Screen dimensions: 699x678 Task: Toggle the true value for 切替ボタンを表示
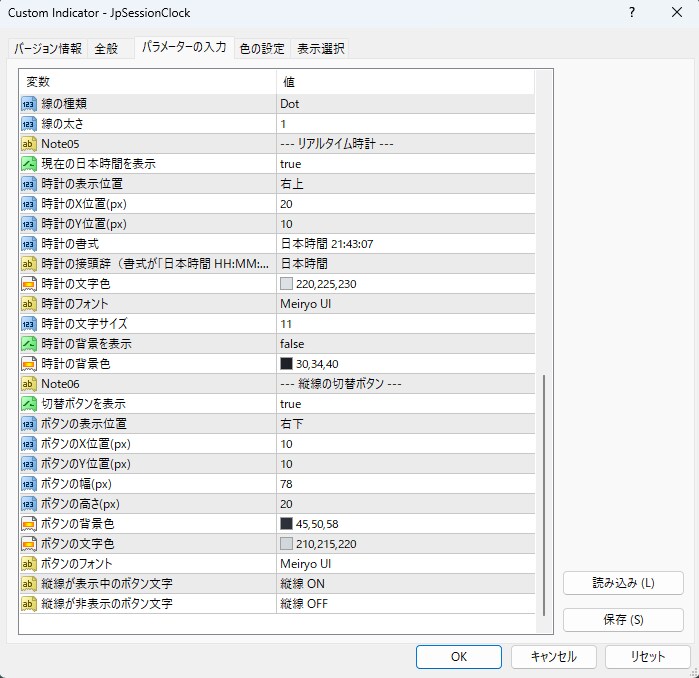click(405, 404)
